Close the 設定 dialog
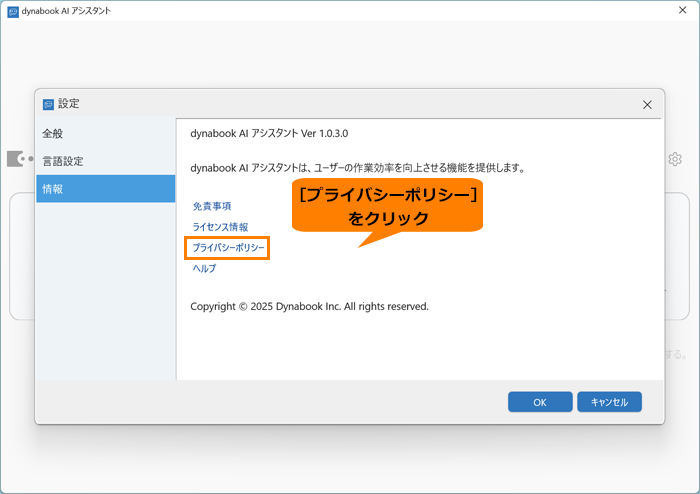 tap(647, 105)
